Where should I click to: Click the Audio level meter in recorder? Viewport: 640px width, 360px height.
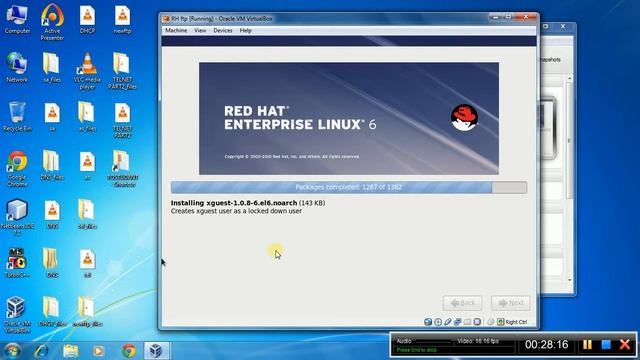click(x=433, y=341)
